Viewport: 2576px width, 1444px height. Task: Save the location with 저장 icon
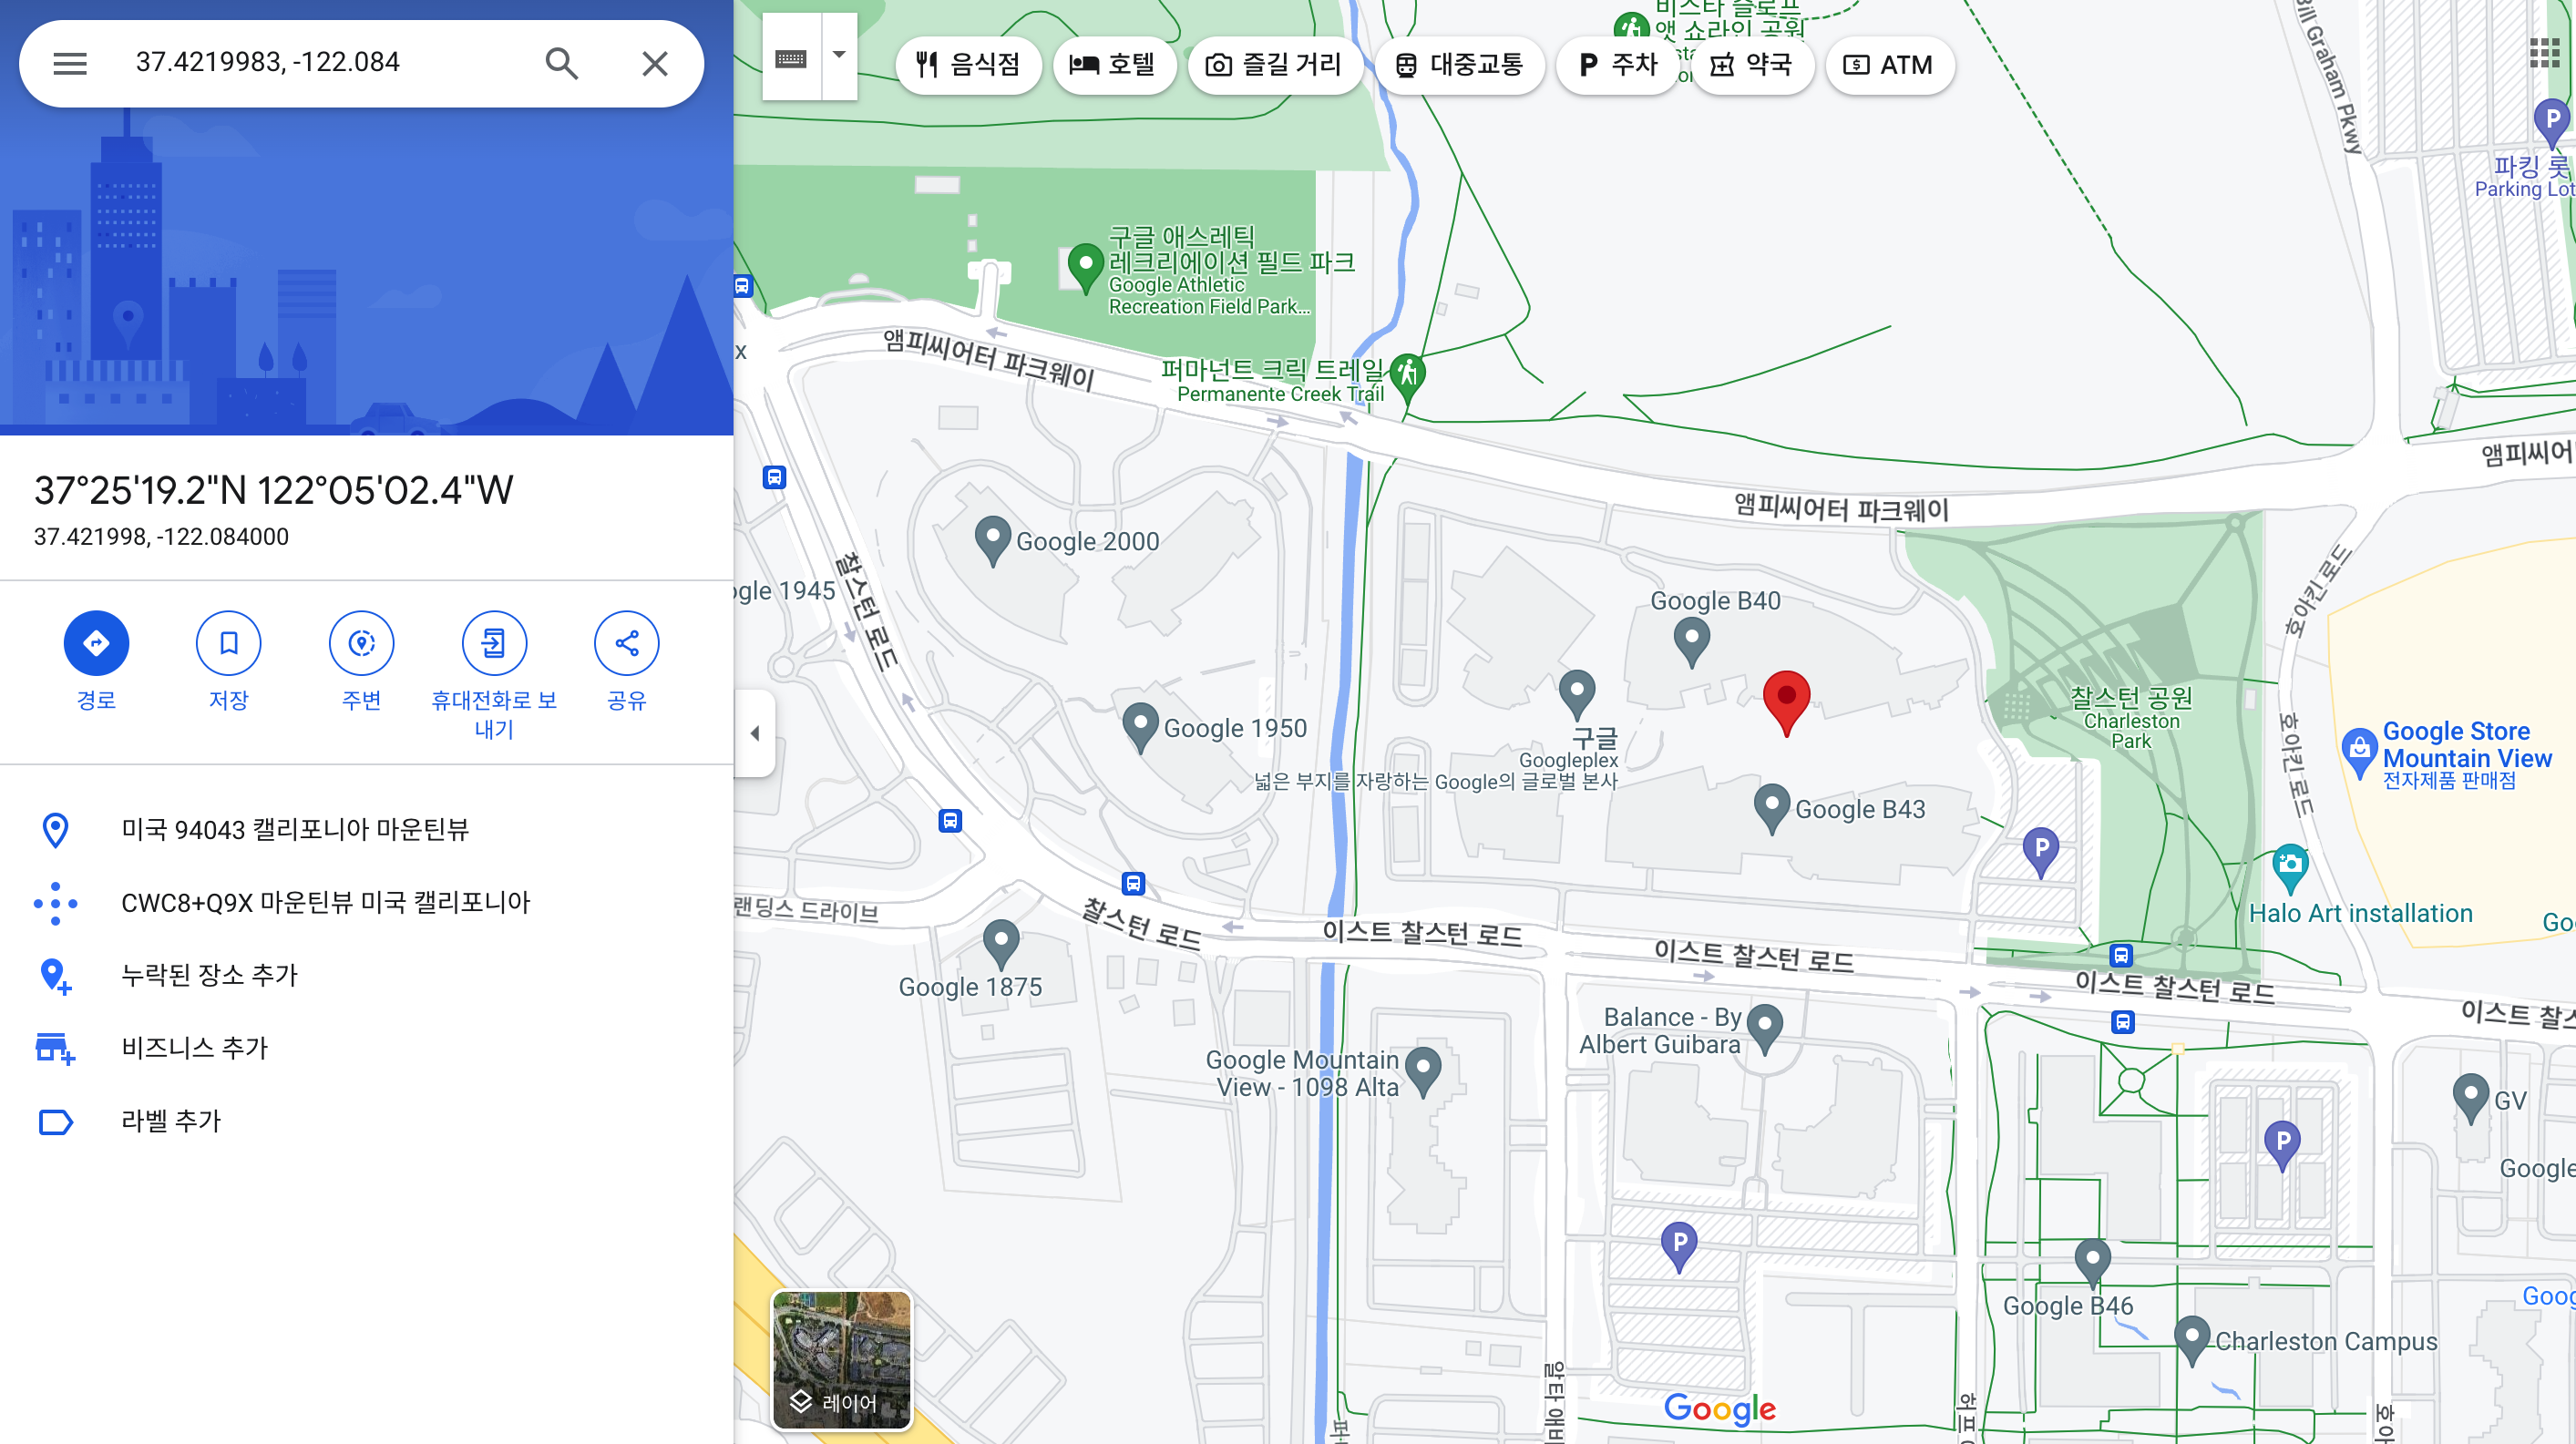tap(228, 643)
